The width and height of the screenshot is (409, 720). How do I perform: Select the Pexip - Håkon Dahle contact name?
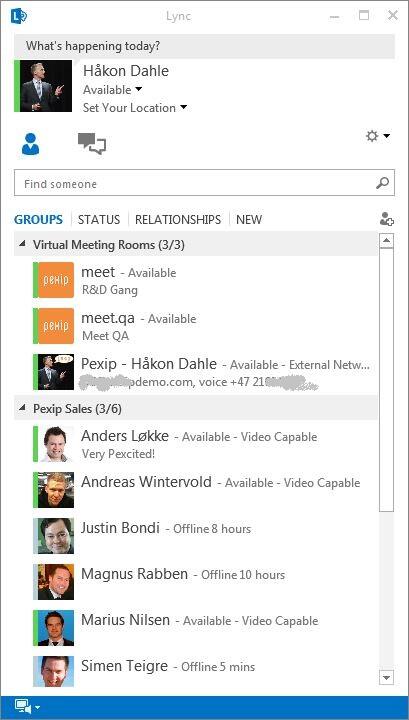click(149, 364)
